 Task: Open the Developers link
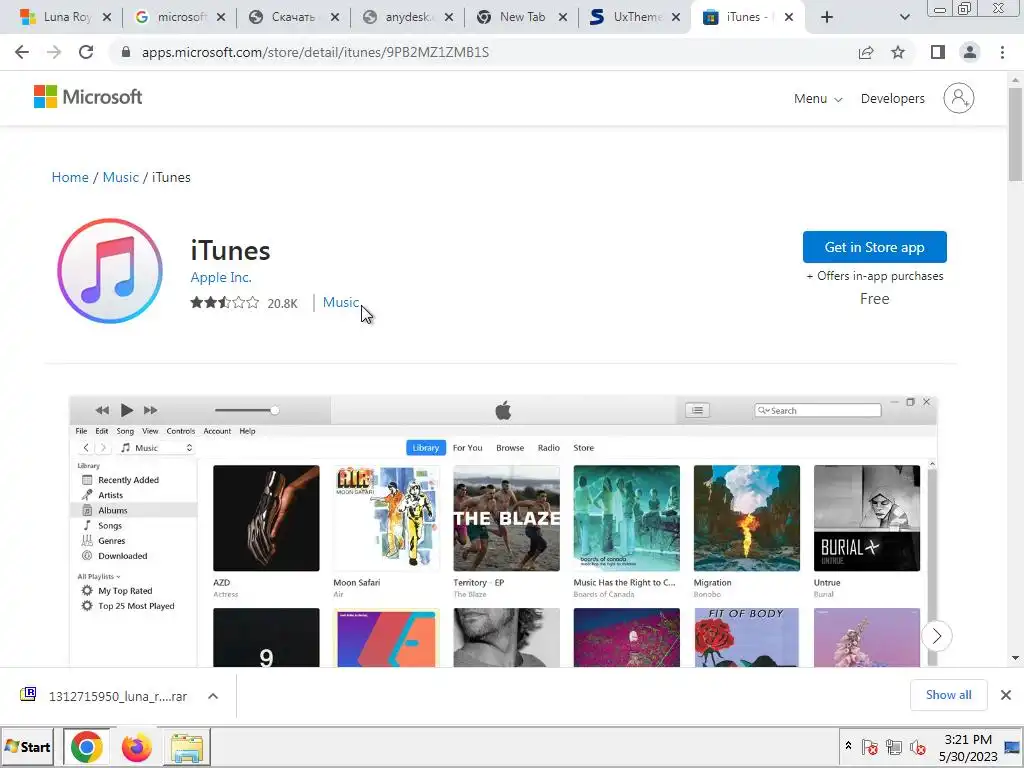(x=893, y=99)
